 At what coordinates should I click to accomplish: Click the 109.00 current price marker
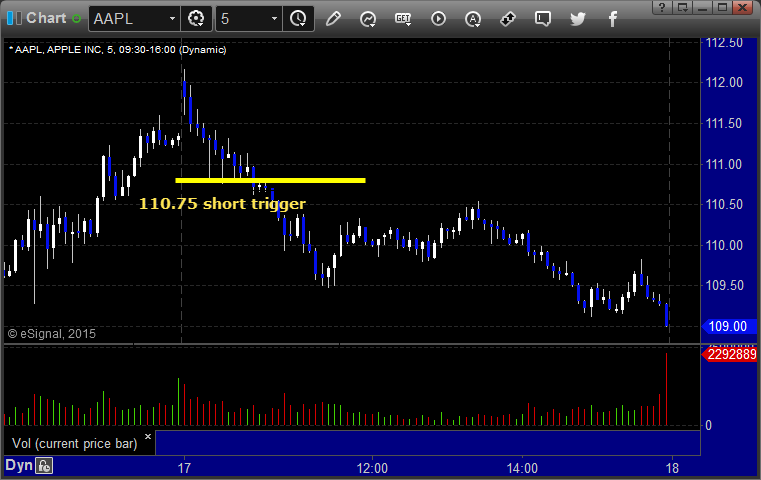[x=728, y=326]
